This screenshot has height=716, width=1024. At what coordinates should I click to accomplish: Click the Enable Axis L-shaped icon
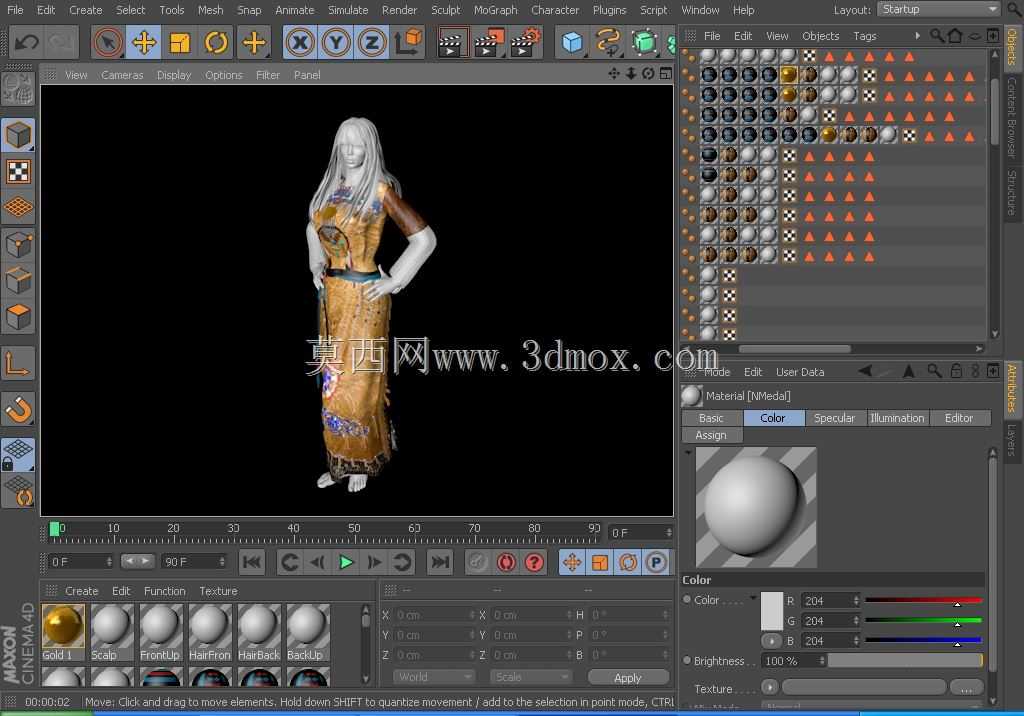click(18, 365)
